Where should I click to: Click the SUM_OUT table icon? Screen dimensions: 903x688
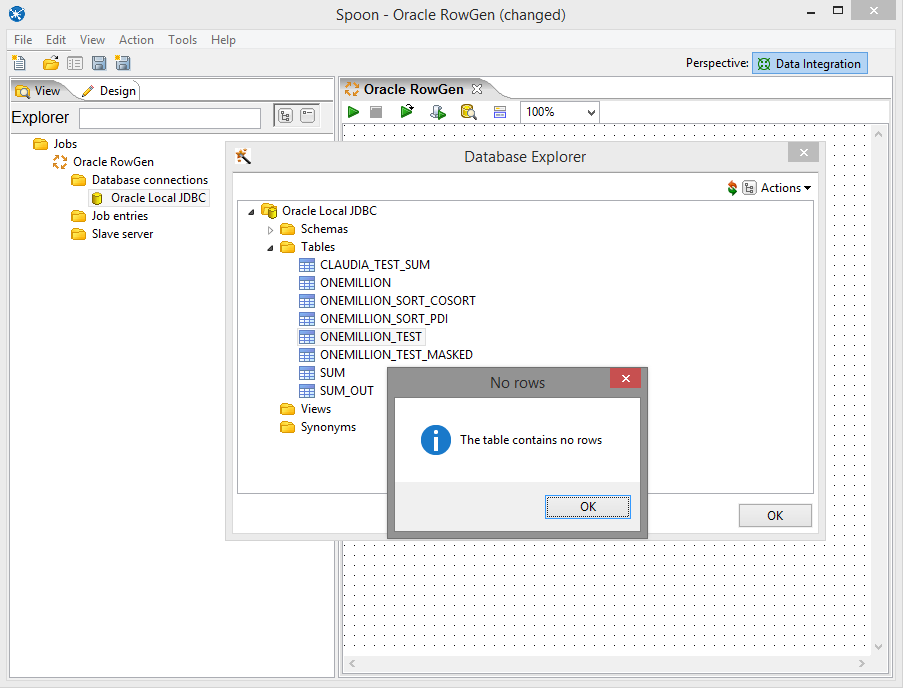pyautogui.click(x=307, y=391)
